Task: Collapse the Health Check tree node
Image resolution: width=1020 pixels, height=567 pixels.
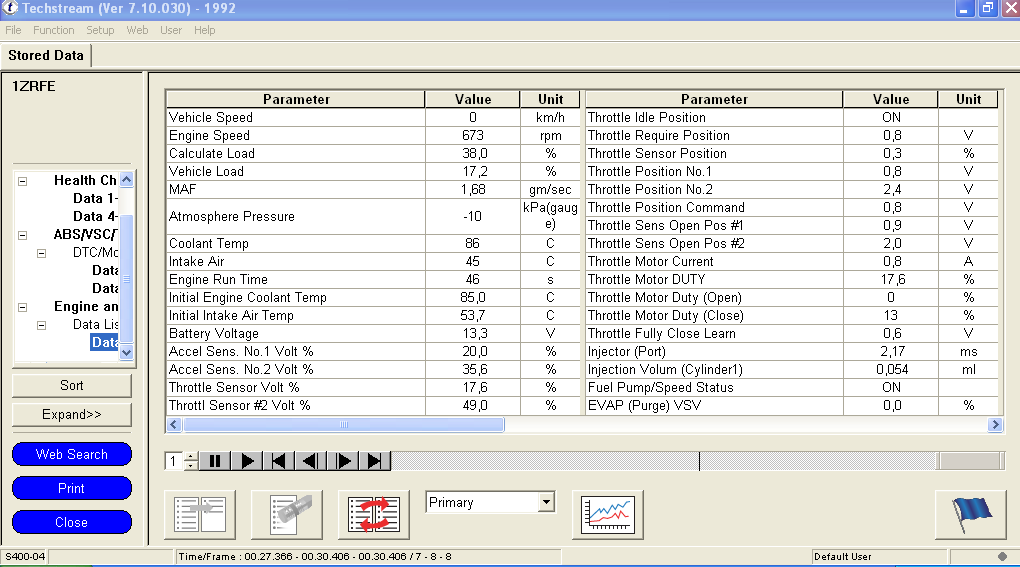Action: [x=22, y=181]
